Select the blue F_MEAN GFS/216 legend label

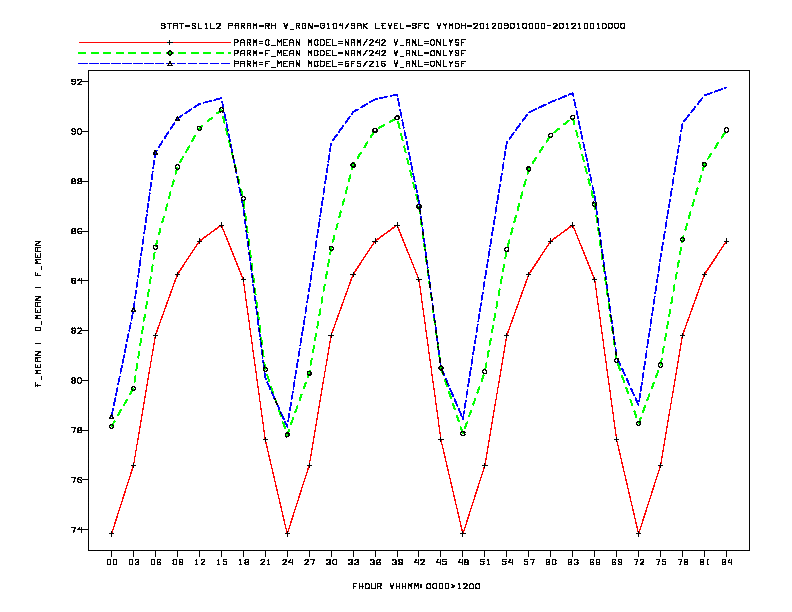pos(350,64)
